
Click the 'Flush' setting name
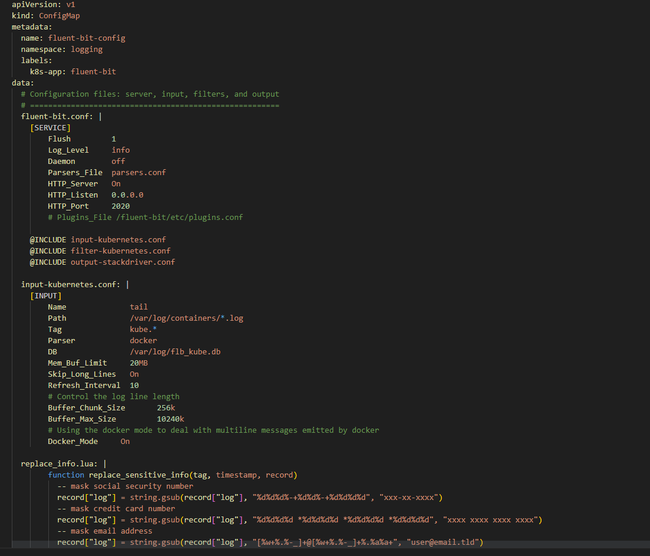click(x=59, y=139)
